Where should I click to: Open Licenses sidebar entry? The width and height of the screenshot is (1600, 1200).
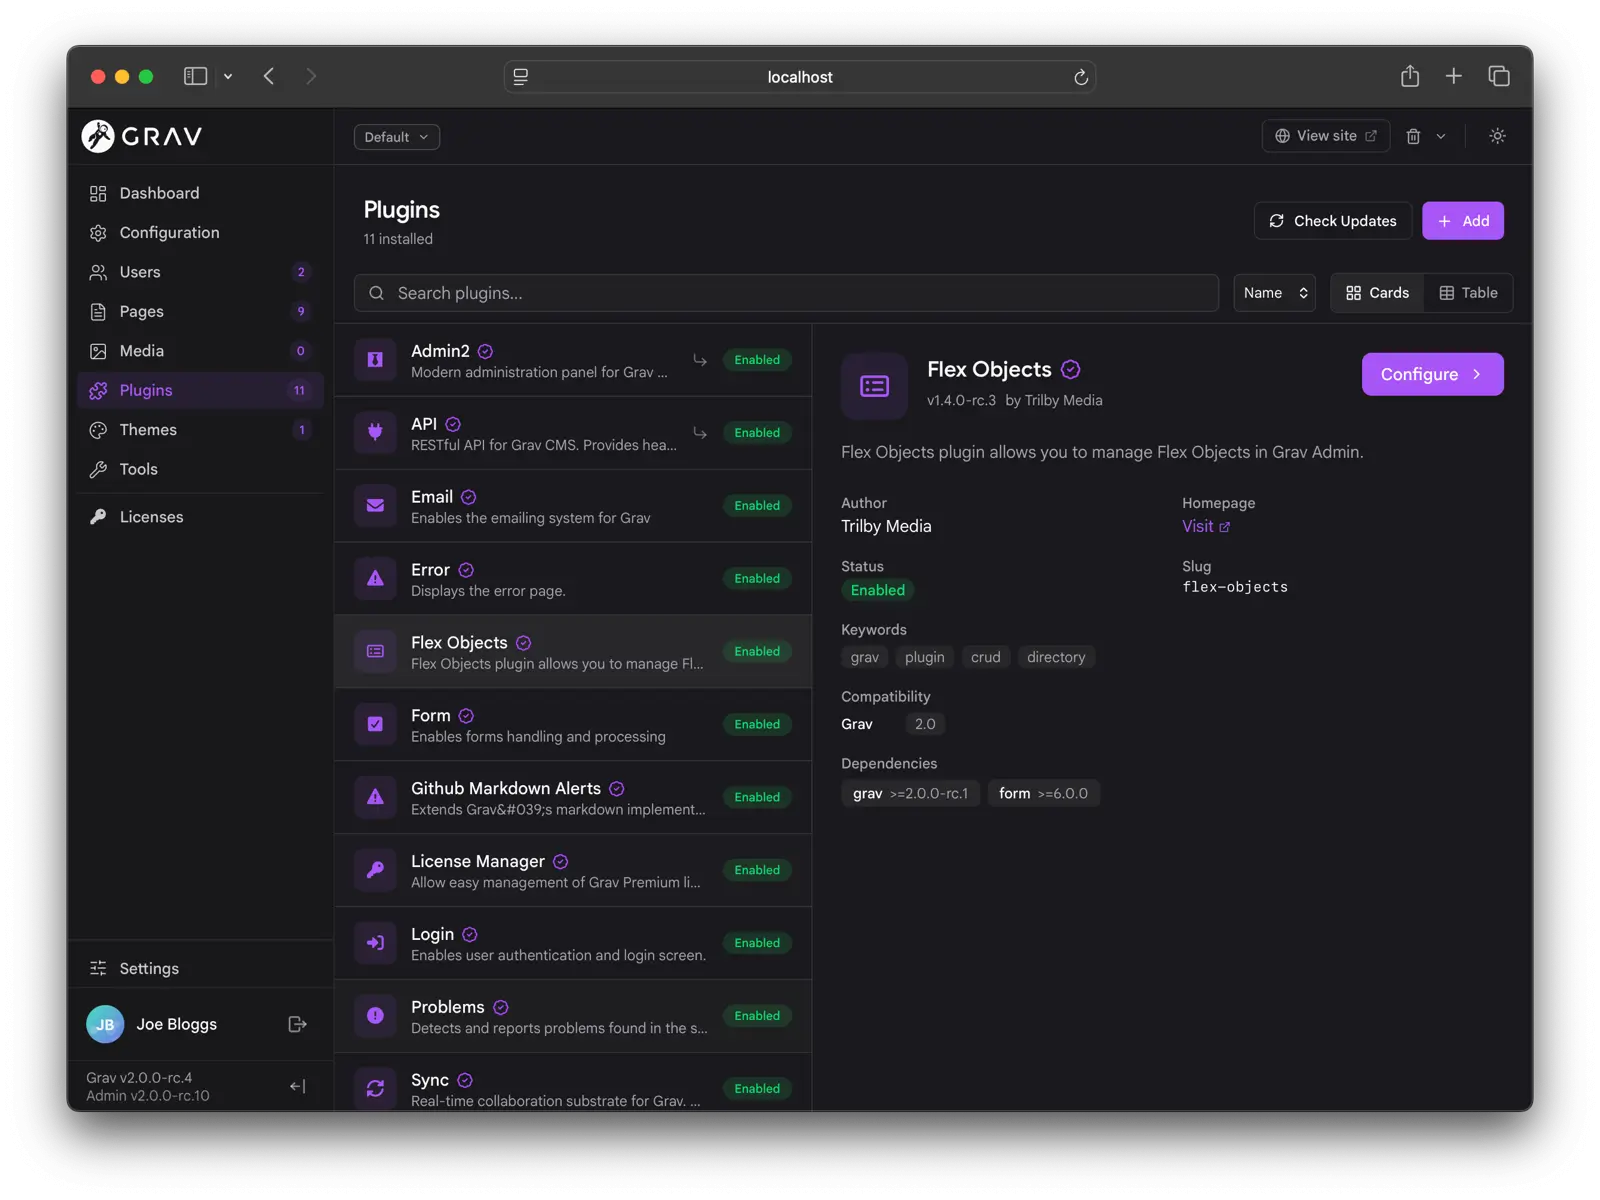click(x=200, y=517)
